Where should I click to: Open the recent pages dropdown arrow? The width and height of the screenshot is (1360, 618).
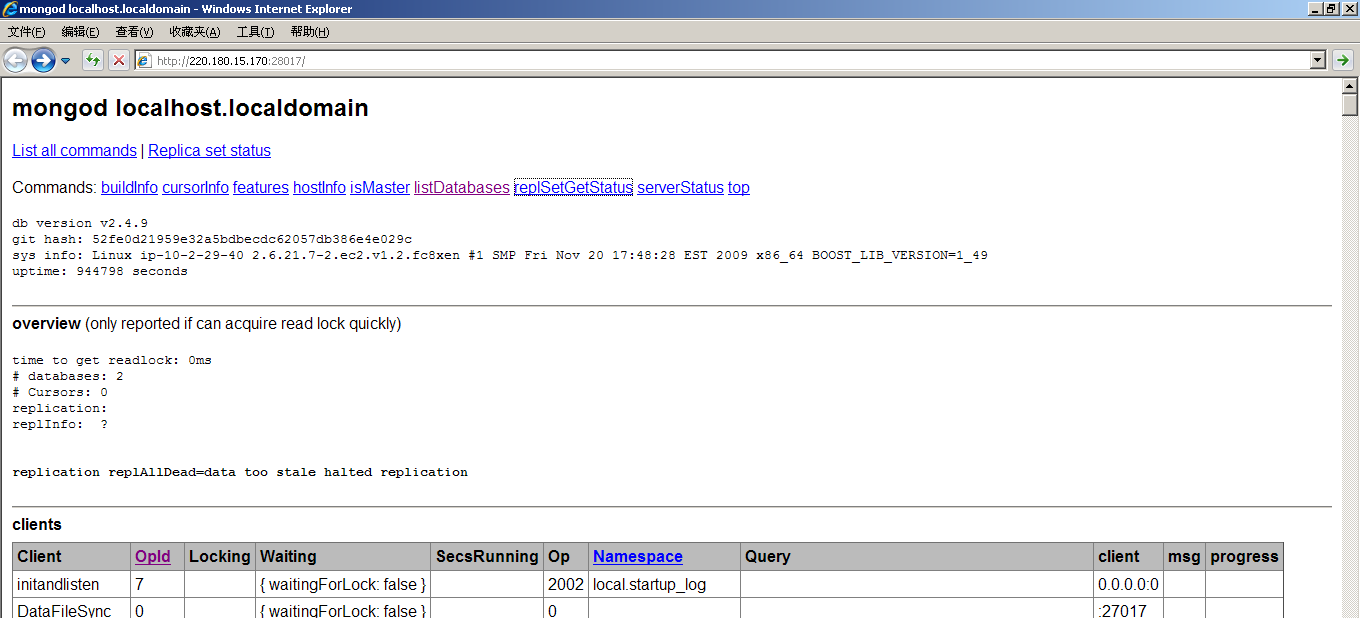(x=66, y=61)
